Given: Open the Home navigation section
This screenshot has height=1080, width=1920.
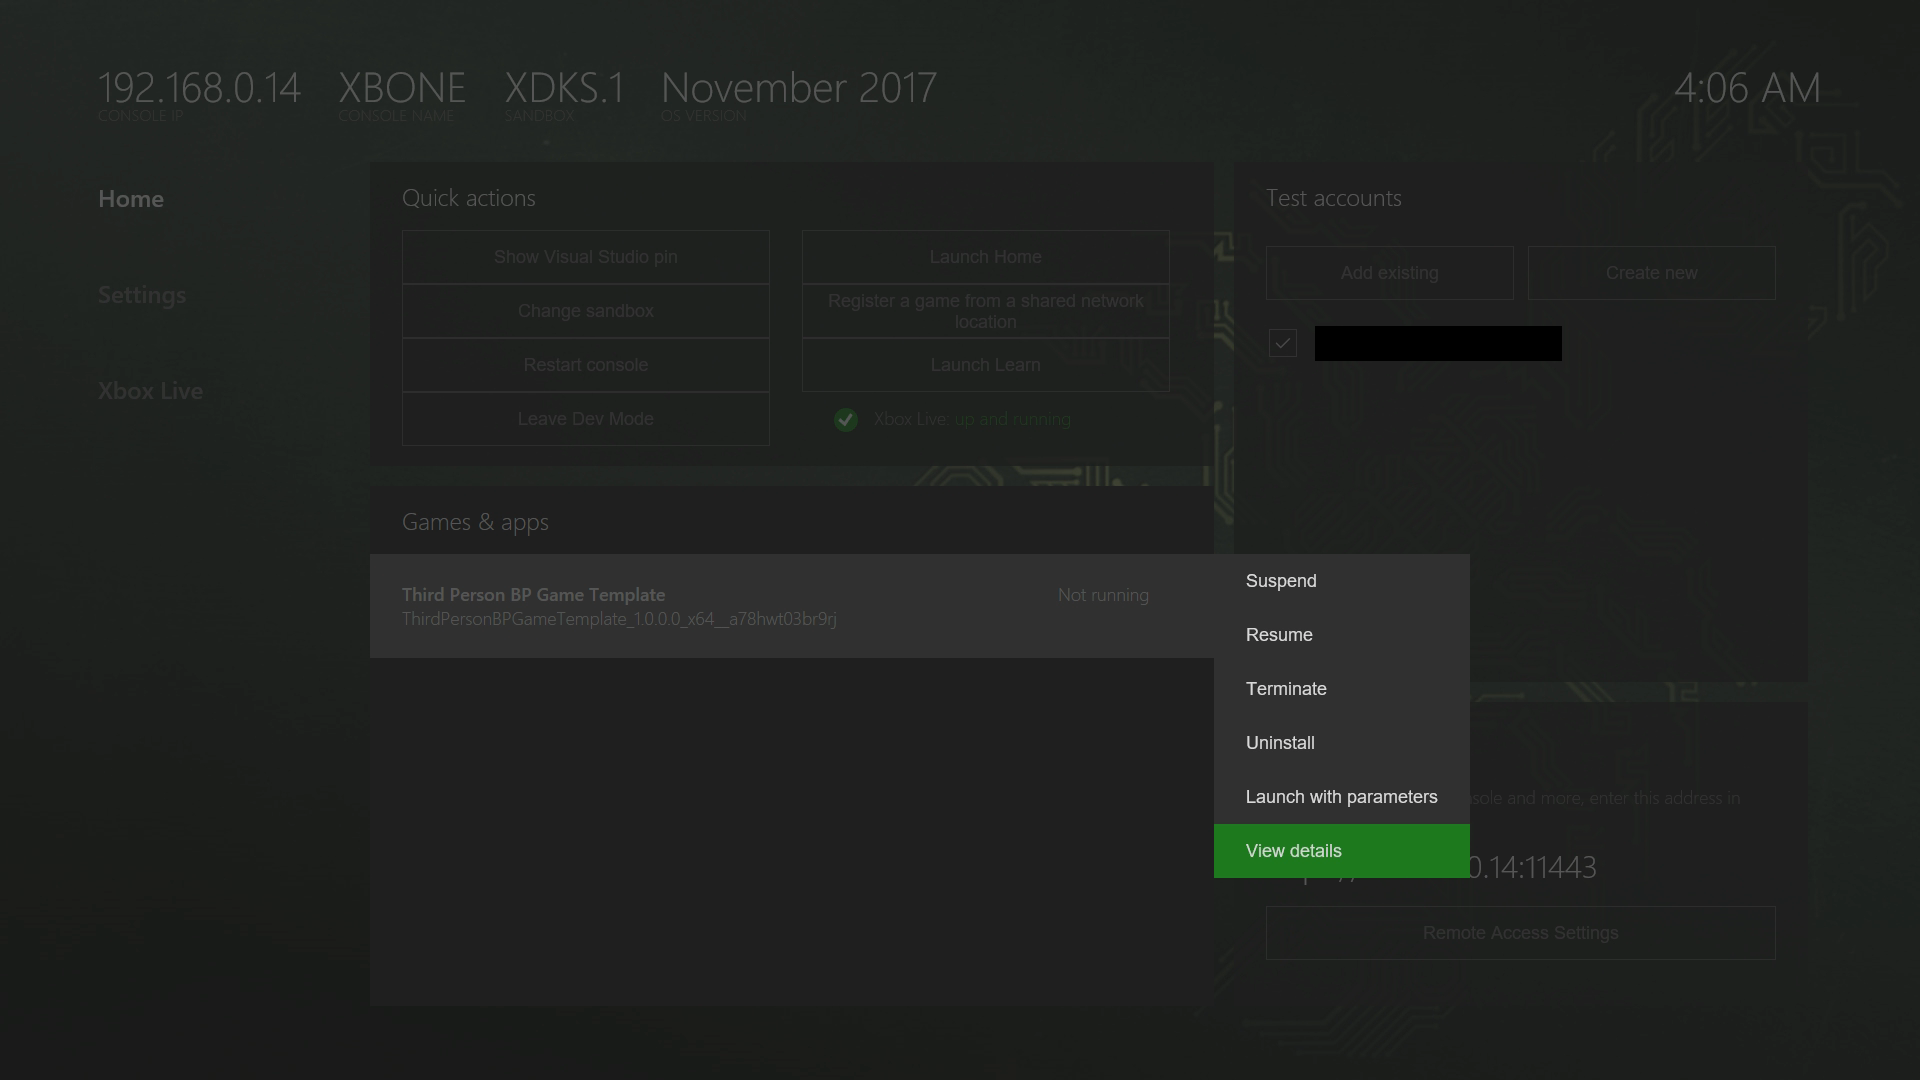Looking at the screenshot, I should click(x=131, y=199).
